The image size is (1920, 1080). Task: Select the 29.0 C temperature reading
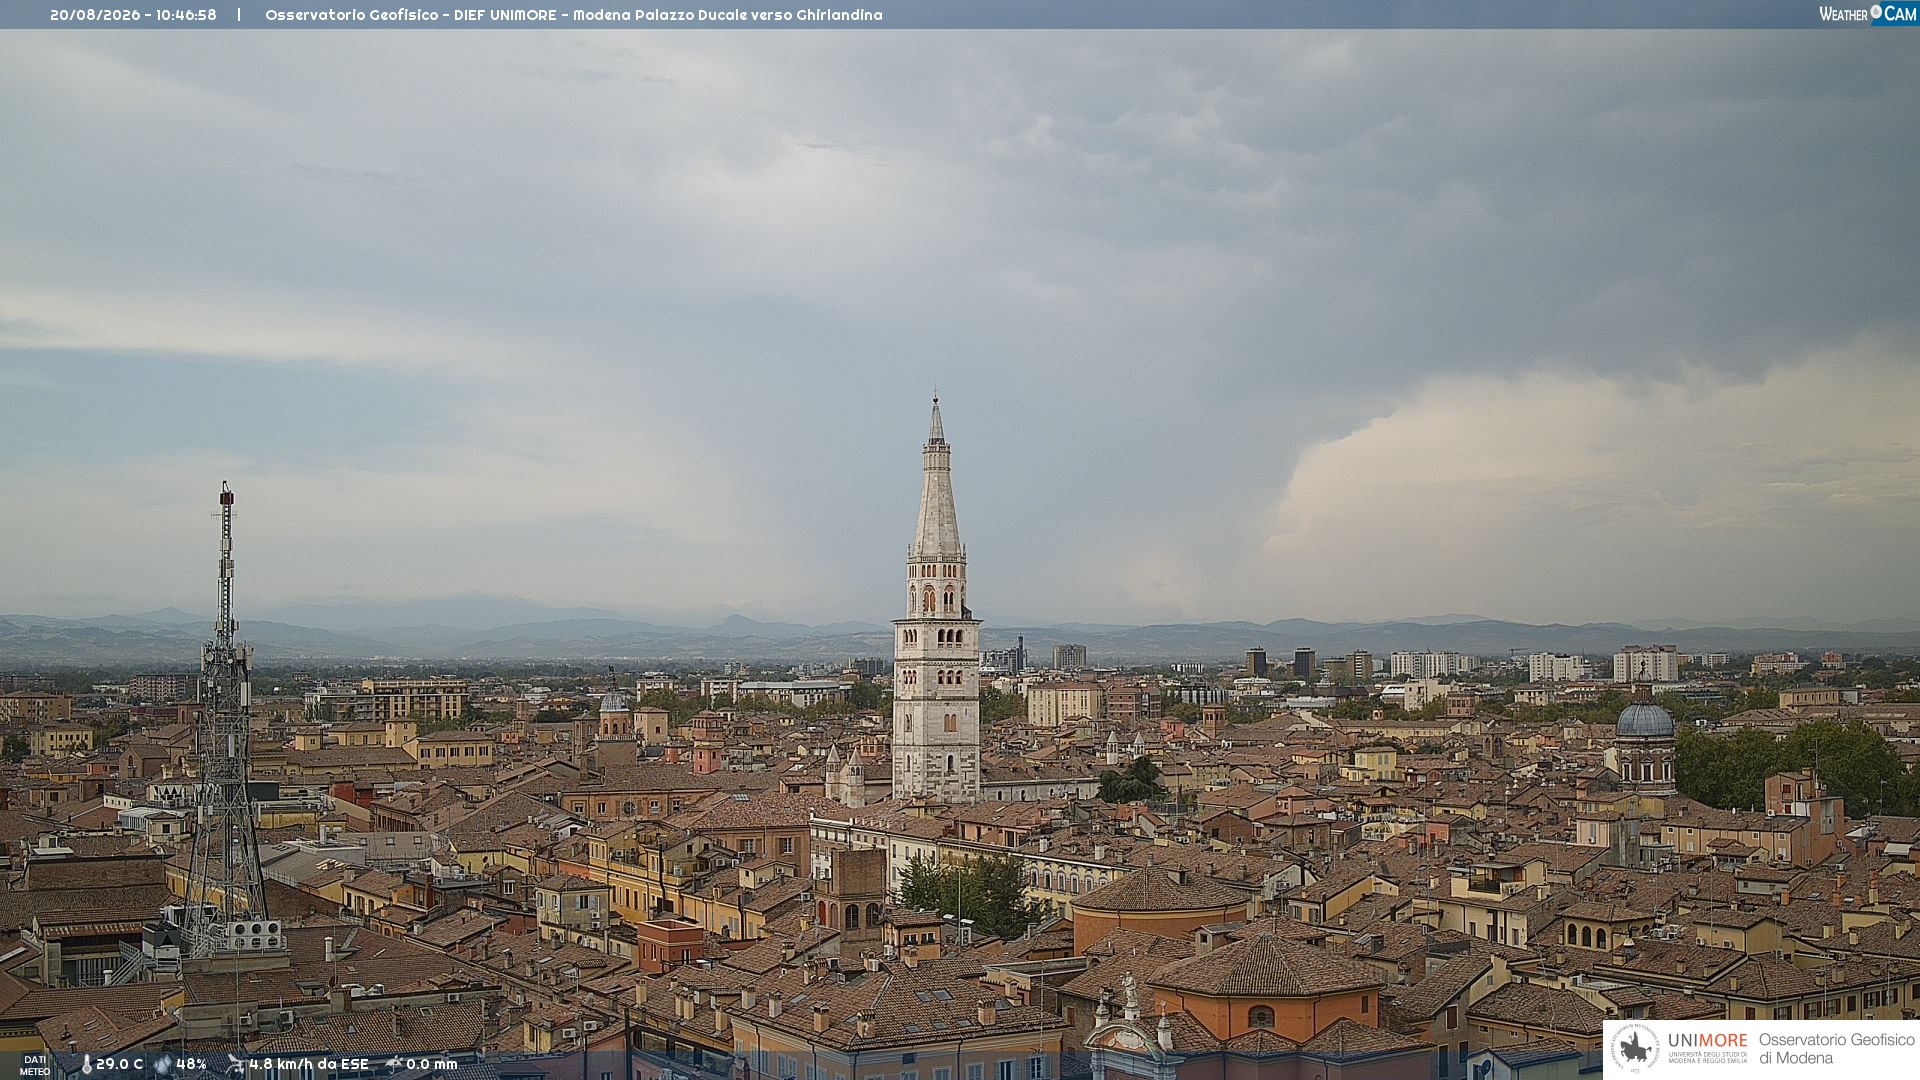(119, 1064)
